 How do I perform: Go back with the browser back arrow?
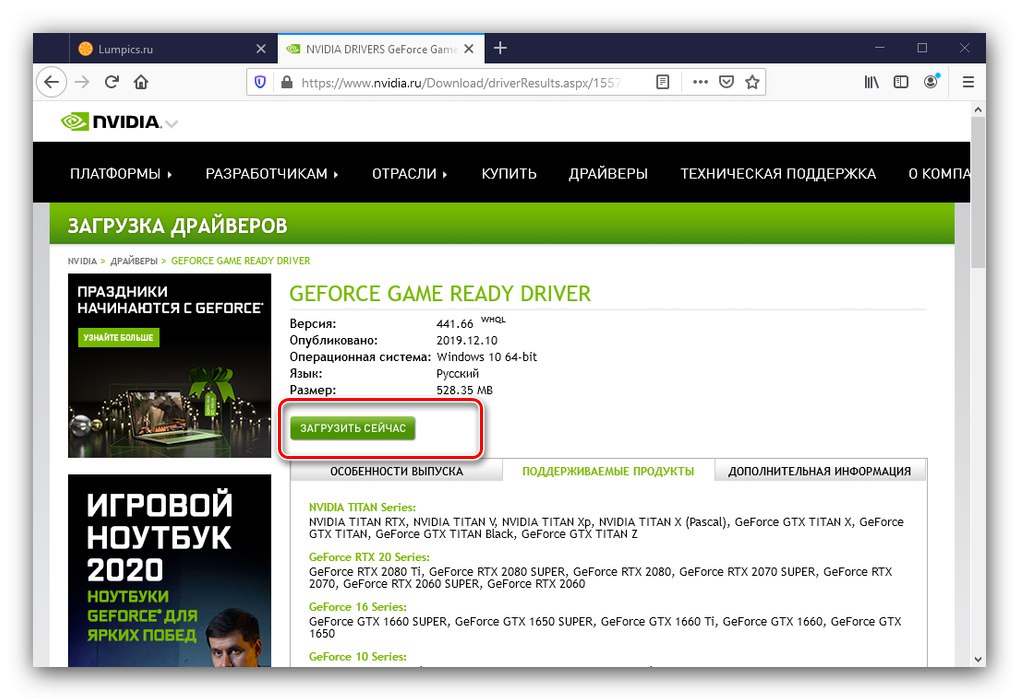coord(51,83)
